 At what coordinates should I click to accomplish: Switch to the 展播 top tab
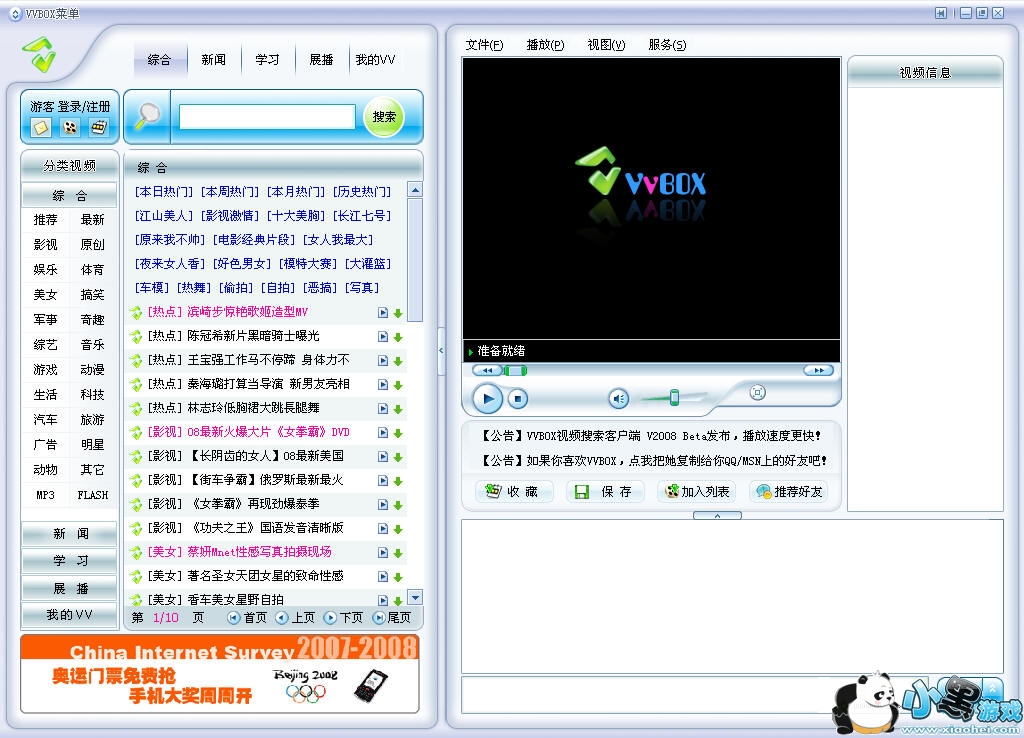pyautogui.click(x=321, y=60)
